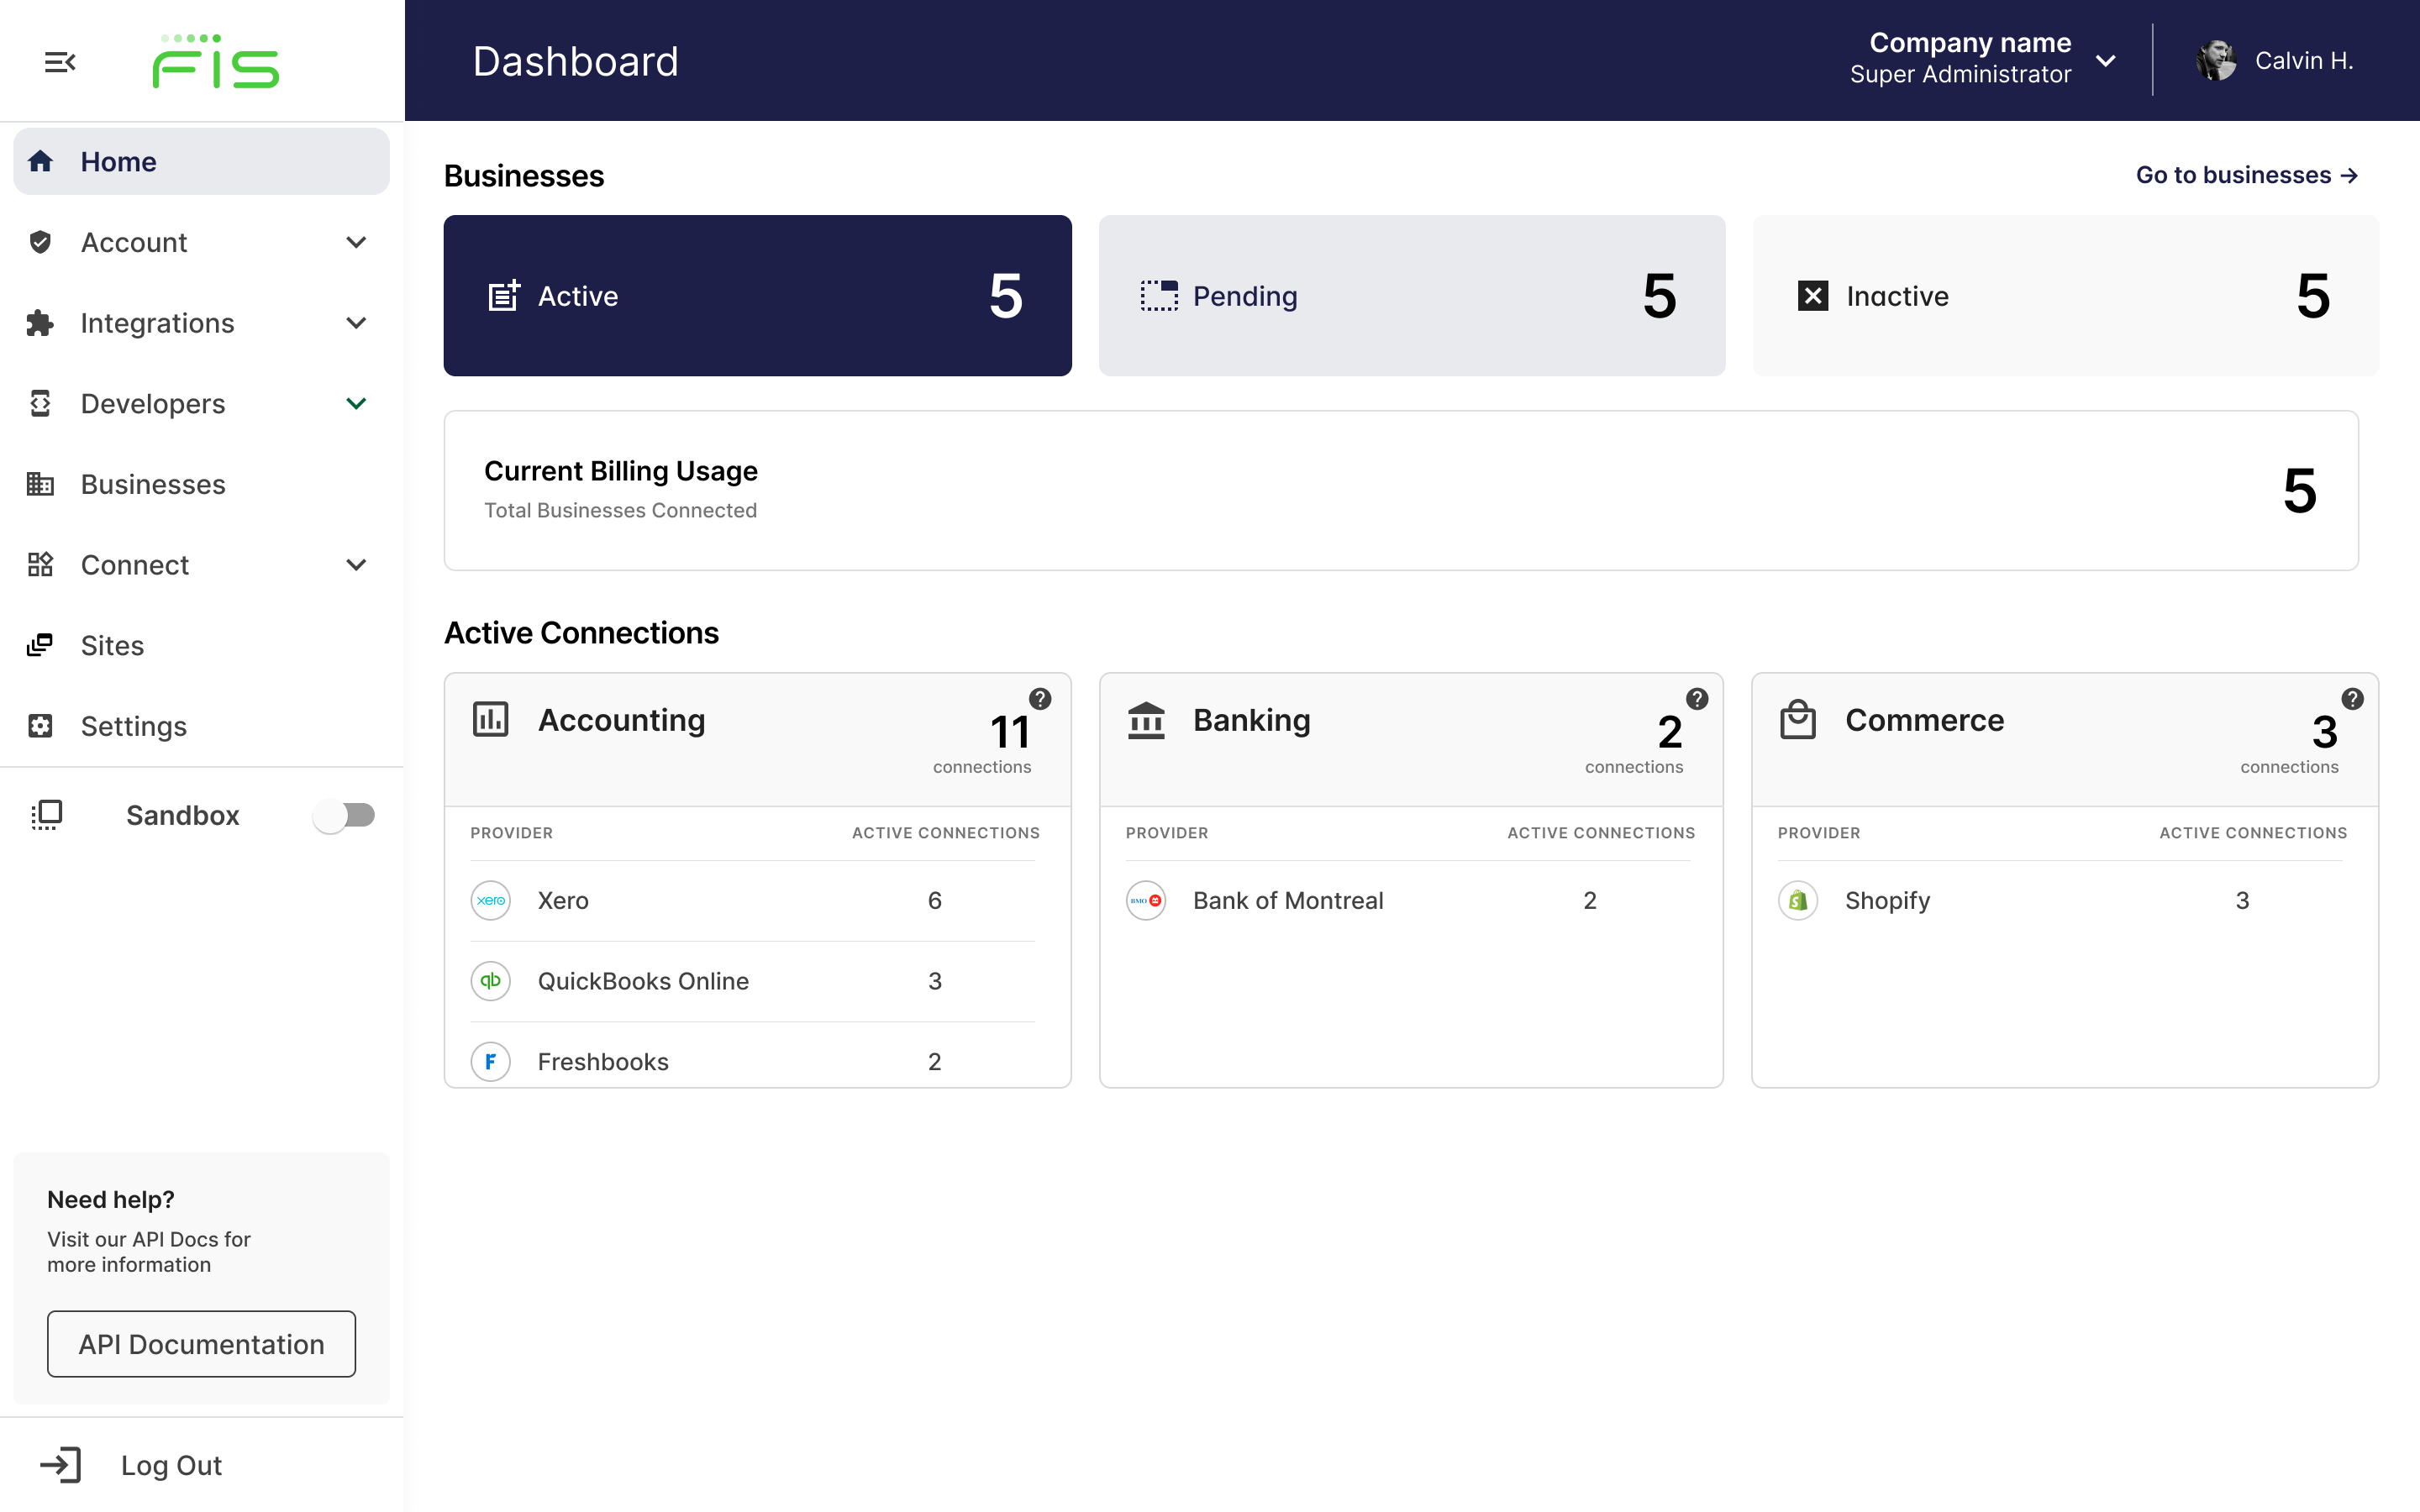Click the Freshbooks provider name
Image resolution: width=2420 pixels, height=1512 pixels.
coord(603,1061)
